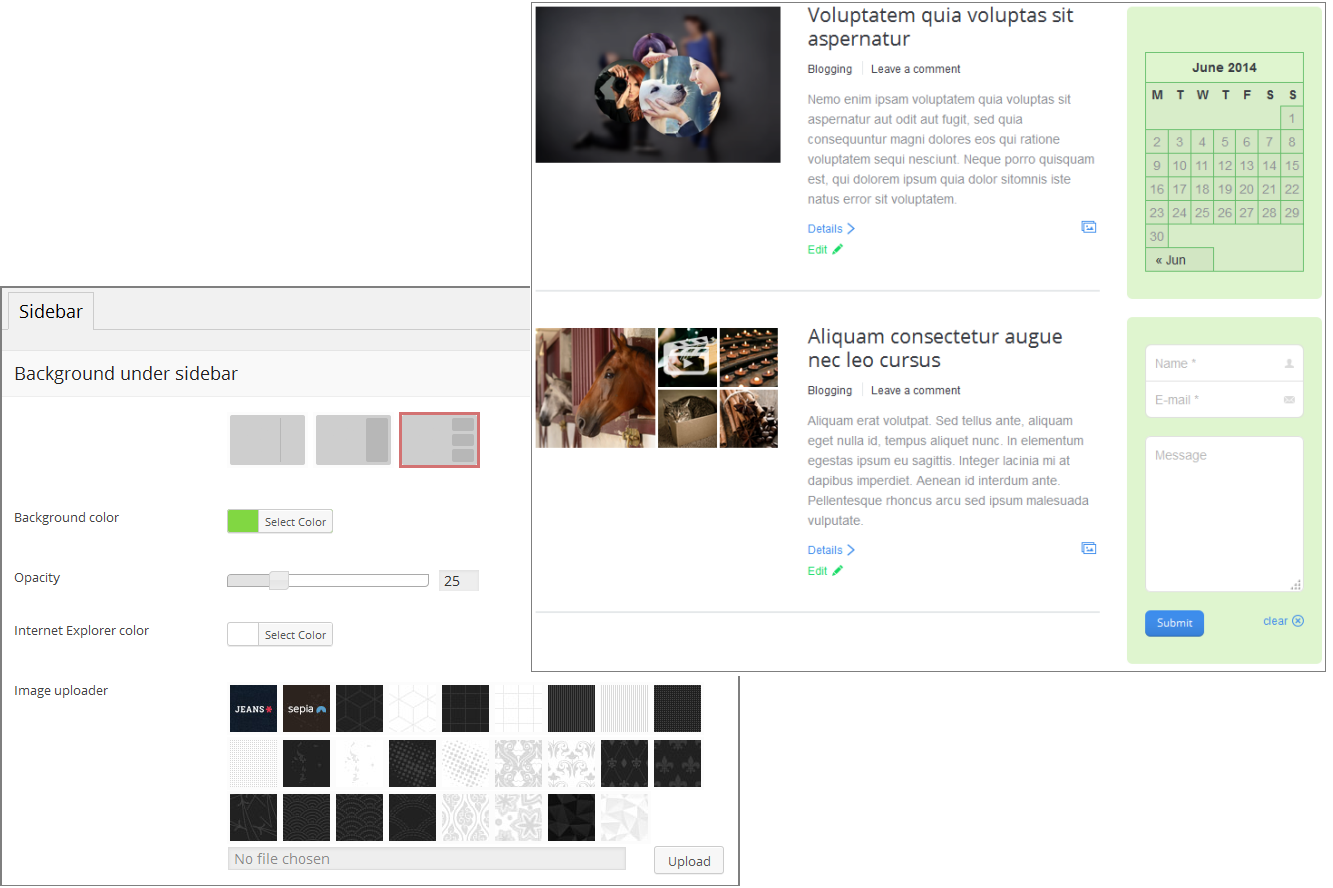The image size is (1333, 888).
Task: Click pencil Edit icon on first post
Action: click(x=838, y=250)
